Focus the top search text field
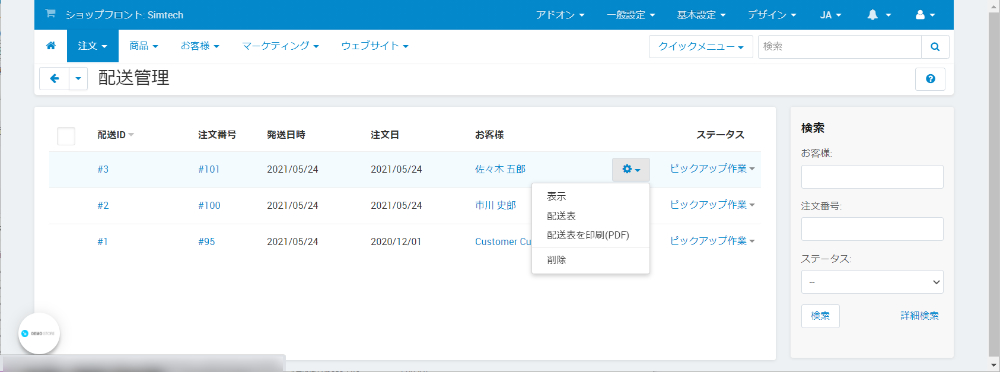The width and height of the screenshot is (1000, 372). 839,47
